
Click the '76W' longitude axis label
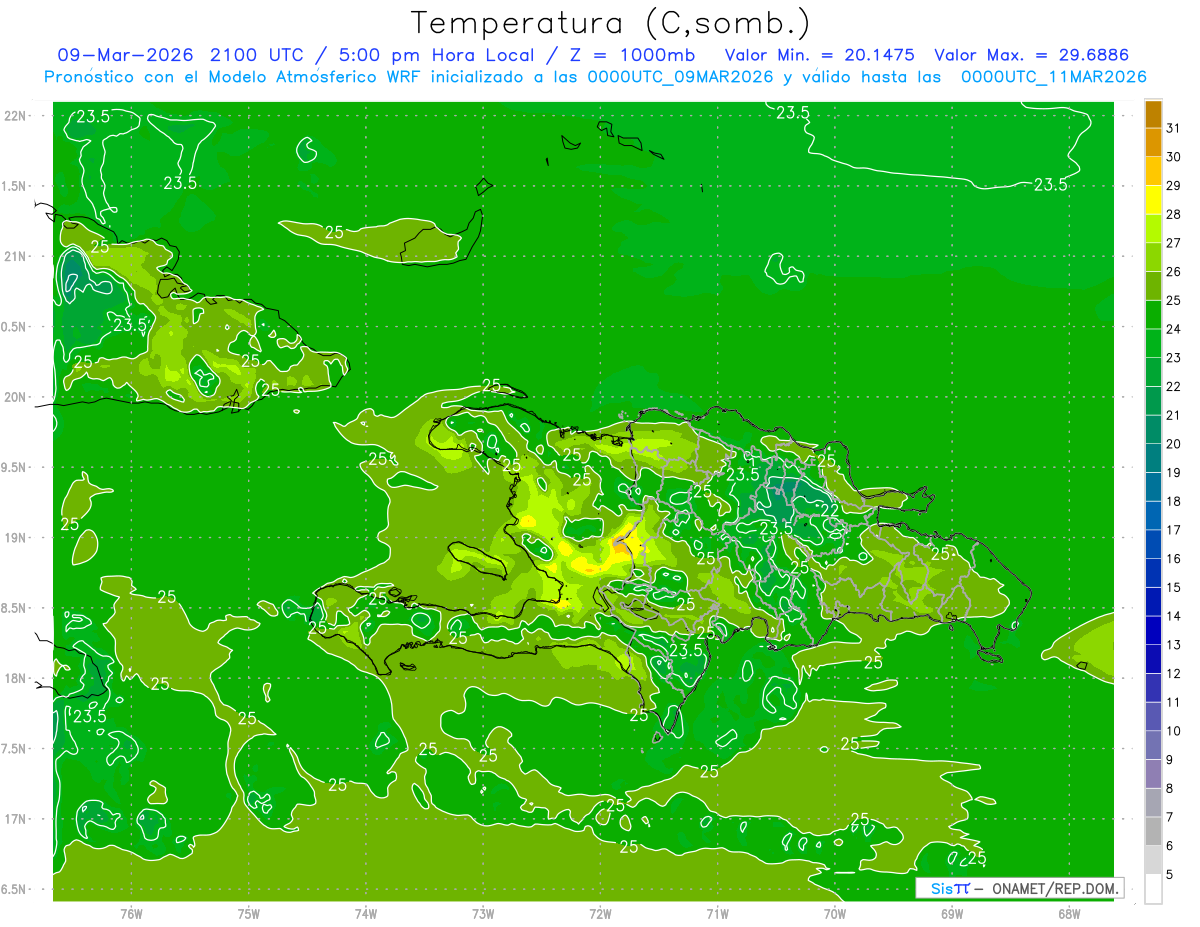coord(131,913)
